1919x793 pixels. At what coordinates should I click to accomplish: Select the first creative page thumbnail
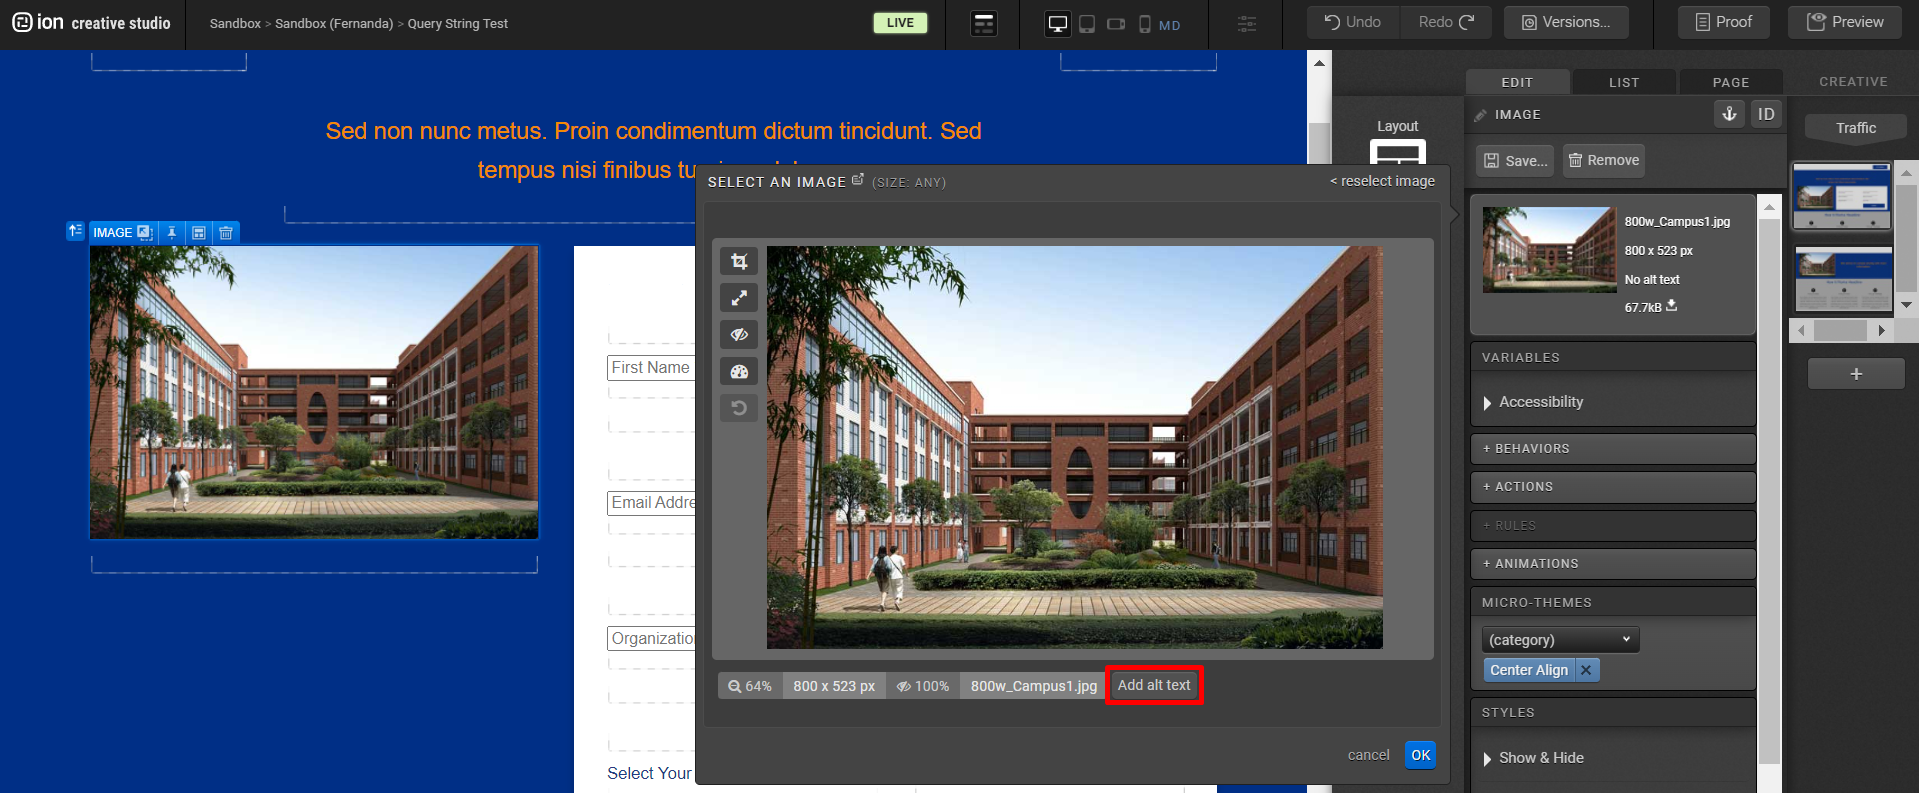(x=1842, y=196)
